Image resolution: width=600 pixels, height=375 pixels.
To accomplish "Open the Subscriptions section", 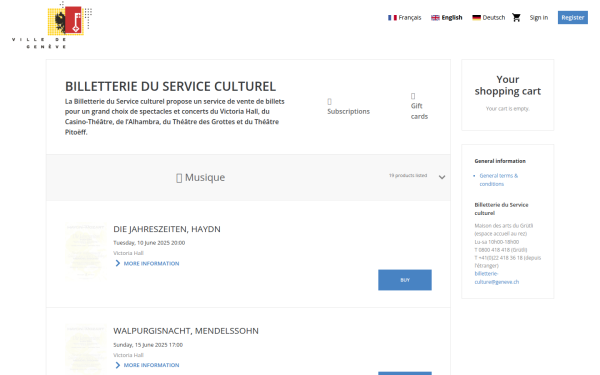I will (x=348, y=111).
